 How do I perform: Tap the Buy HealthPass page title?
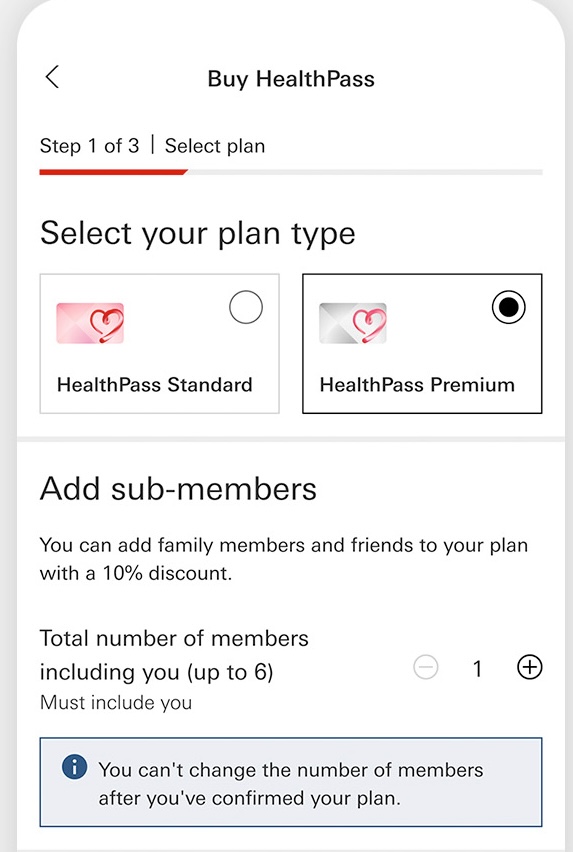[291, 79]
